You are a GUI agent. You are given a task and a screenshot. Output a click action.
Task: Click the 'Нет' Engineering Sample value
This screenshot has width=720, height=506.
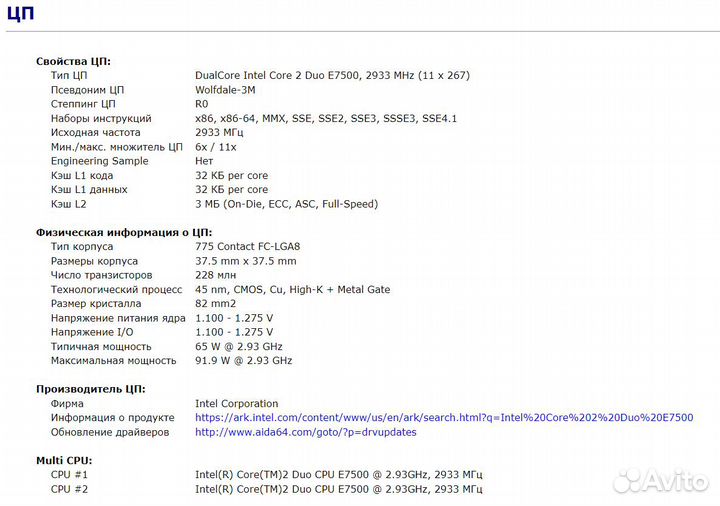[204, 161]
